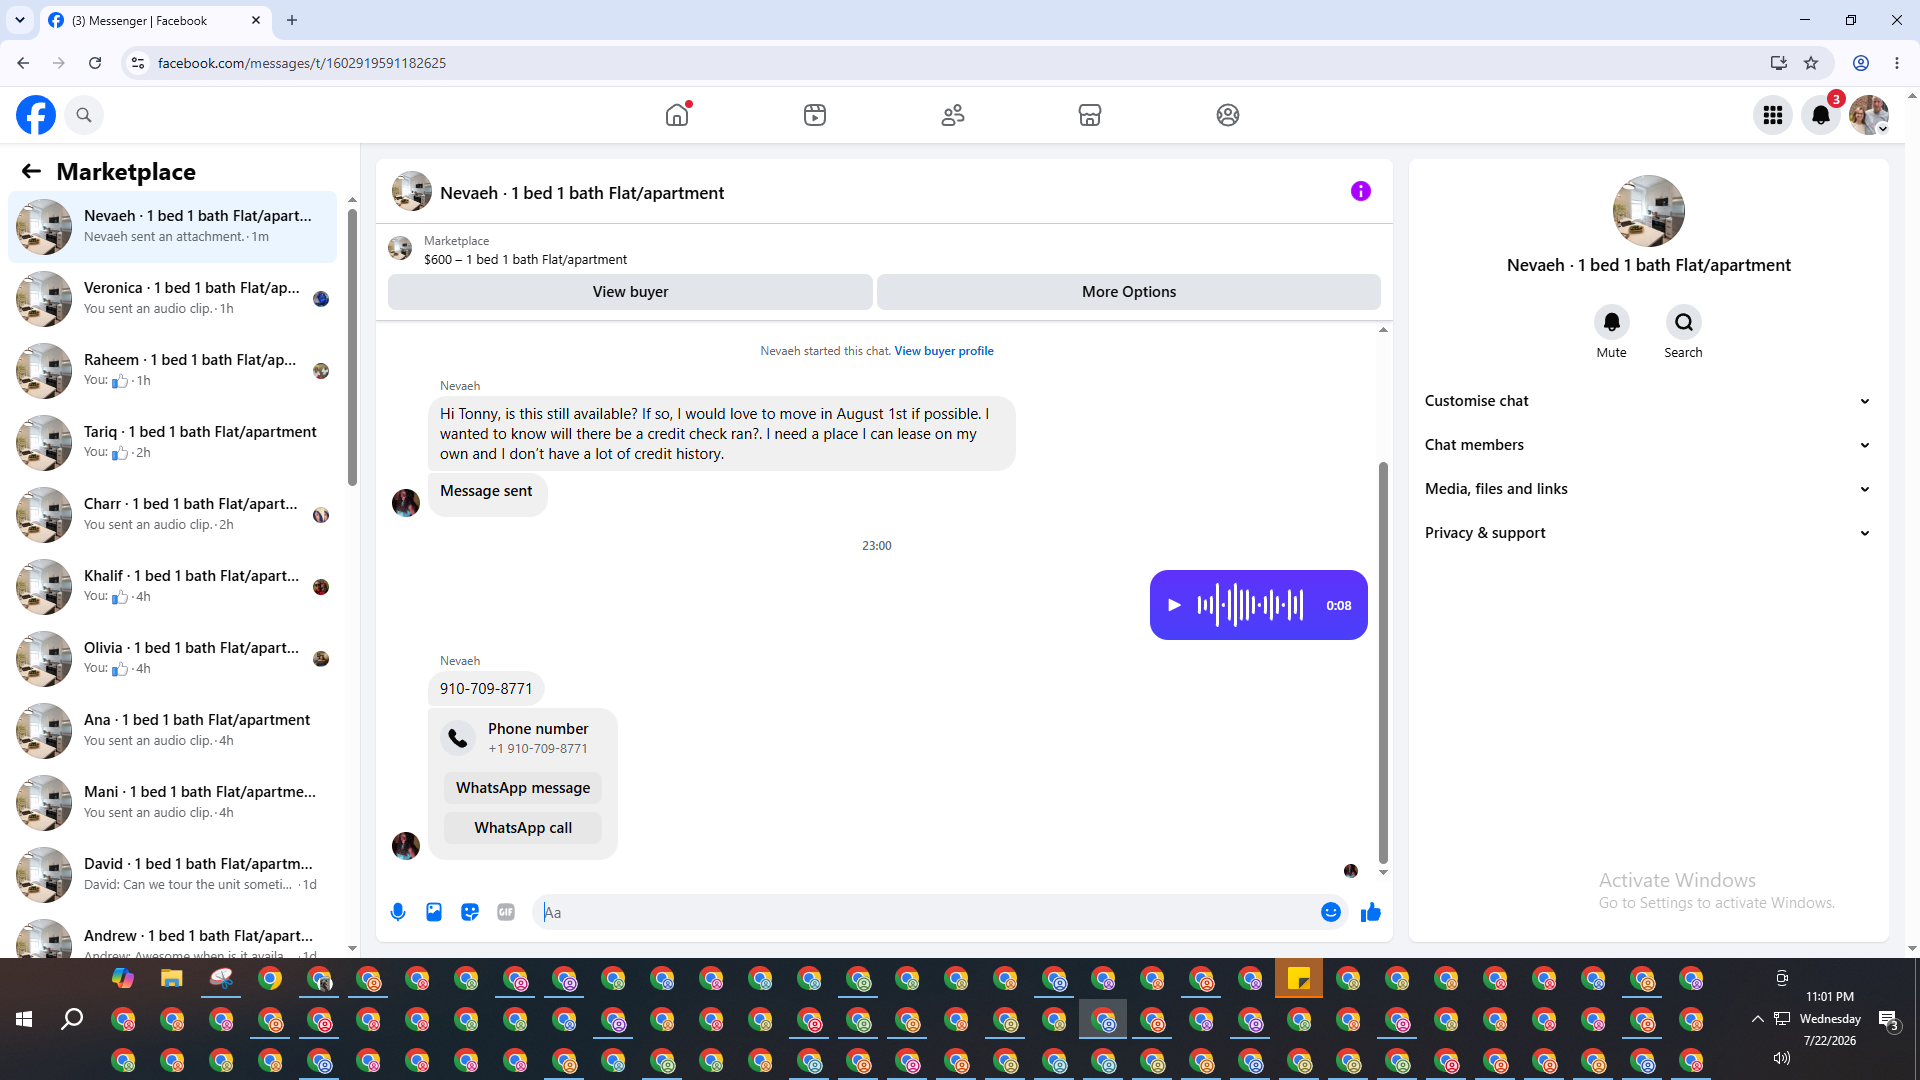Open the Sticky Notes taskbar icon
Image resolution: width=1920 pixels, height=1080 pixels.
1299,979
